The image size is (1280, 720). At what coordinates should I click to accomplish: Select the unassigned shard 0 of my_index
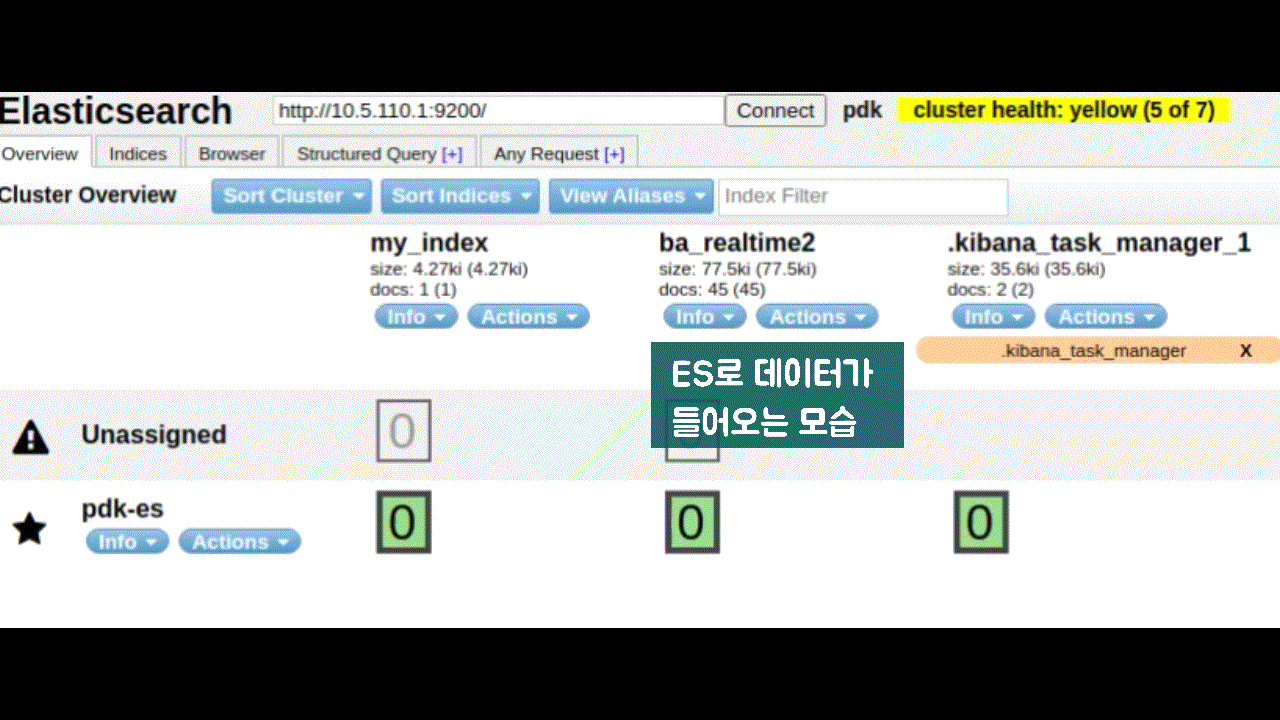403,431
